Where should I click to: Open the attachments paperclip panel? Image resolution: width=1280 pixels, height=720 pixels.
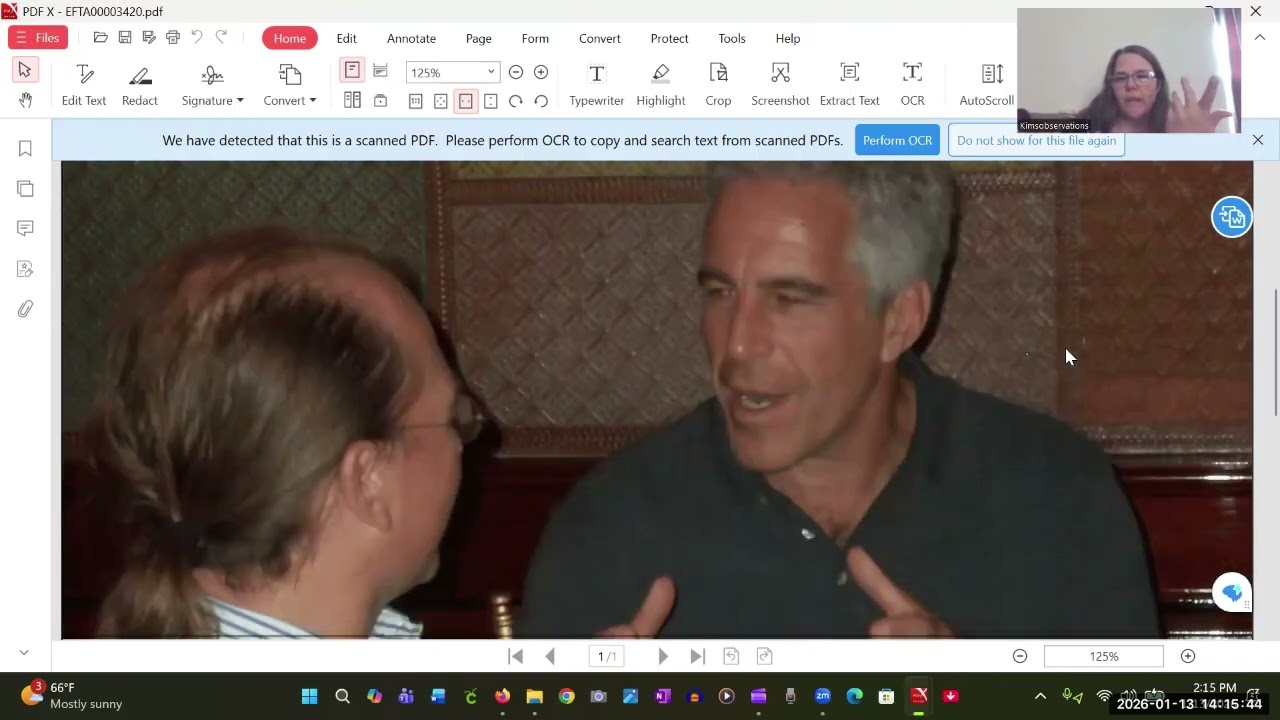pos(25,309)
